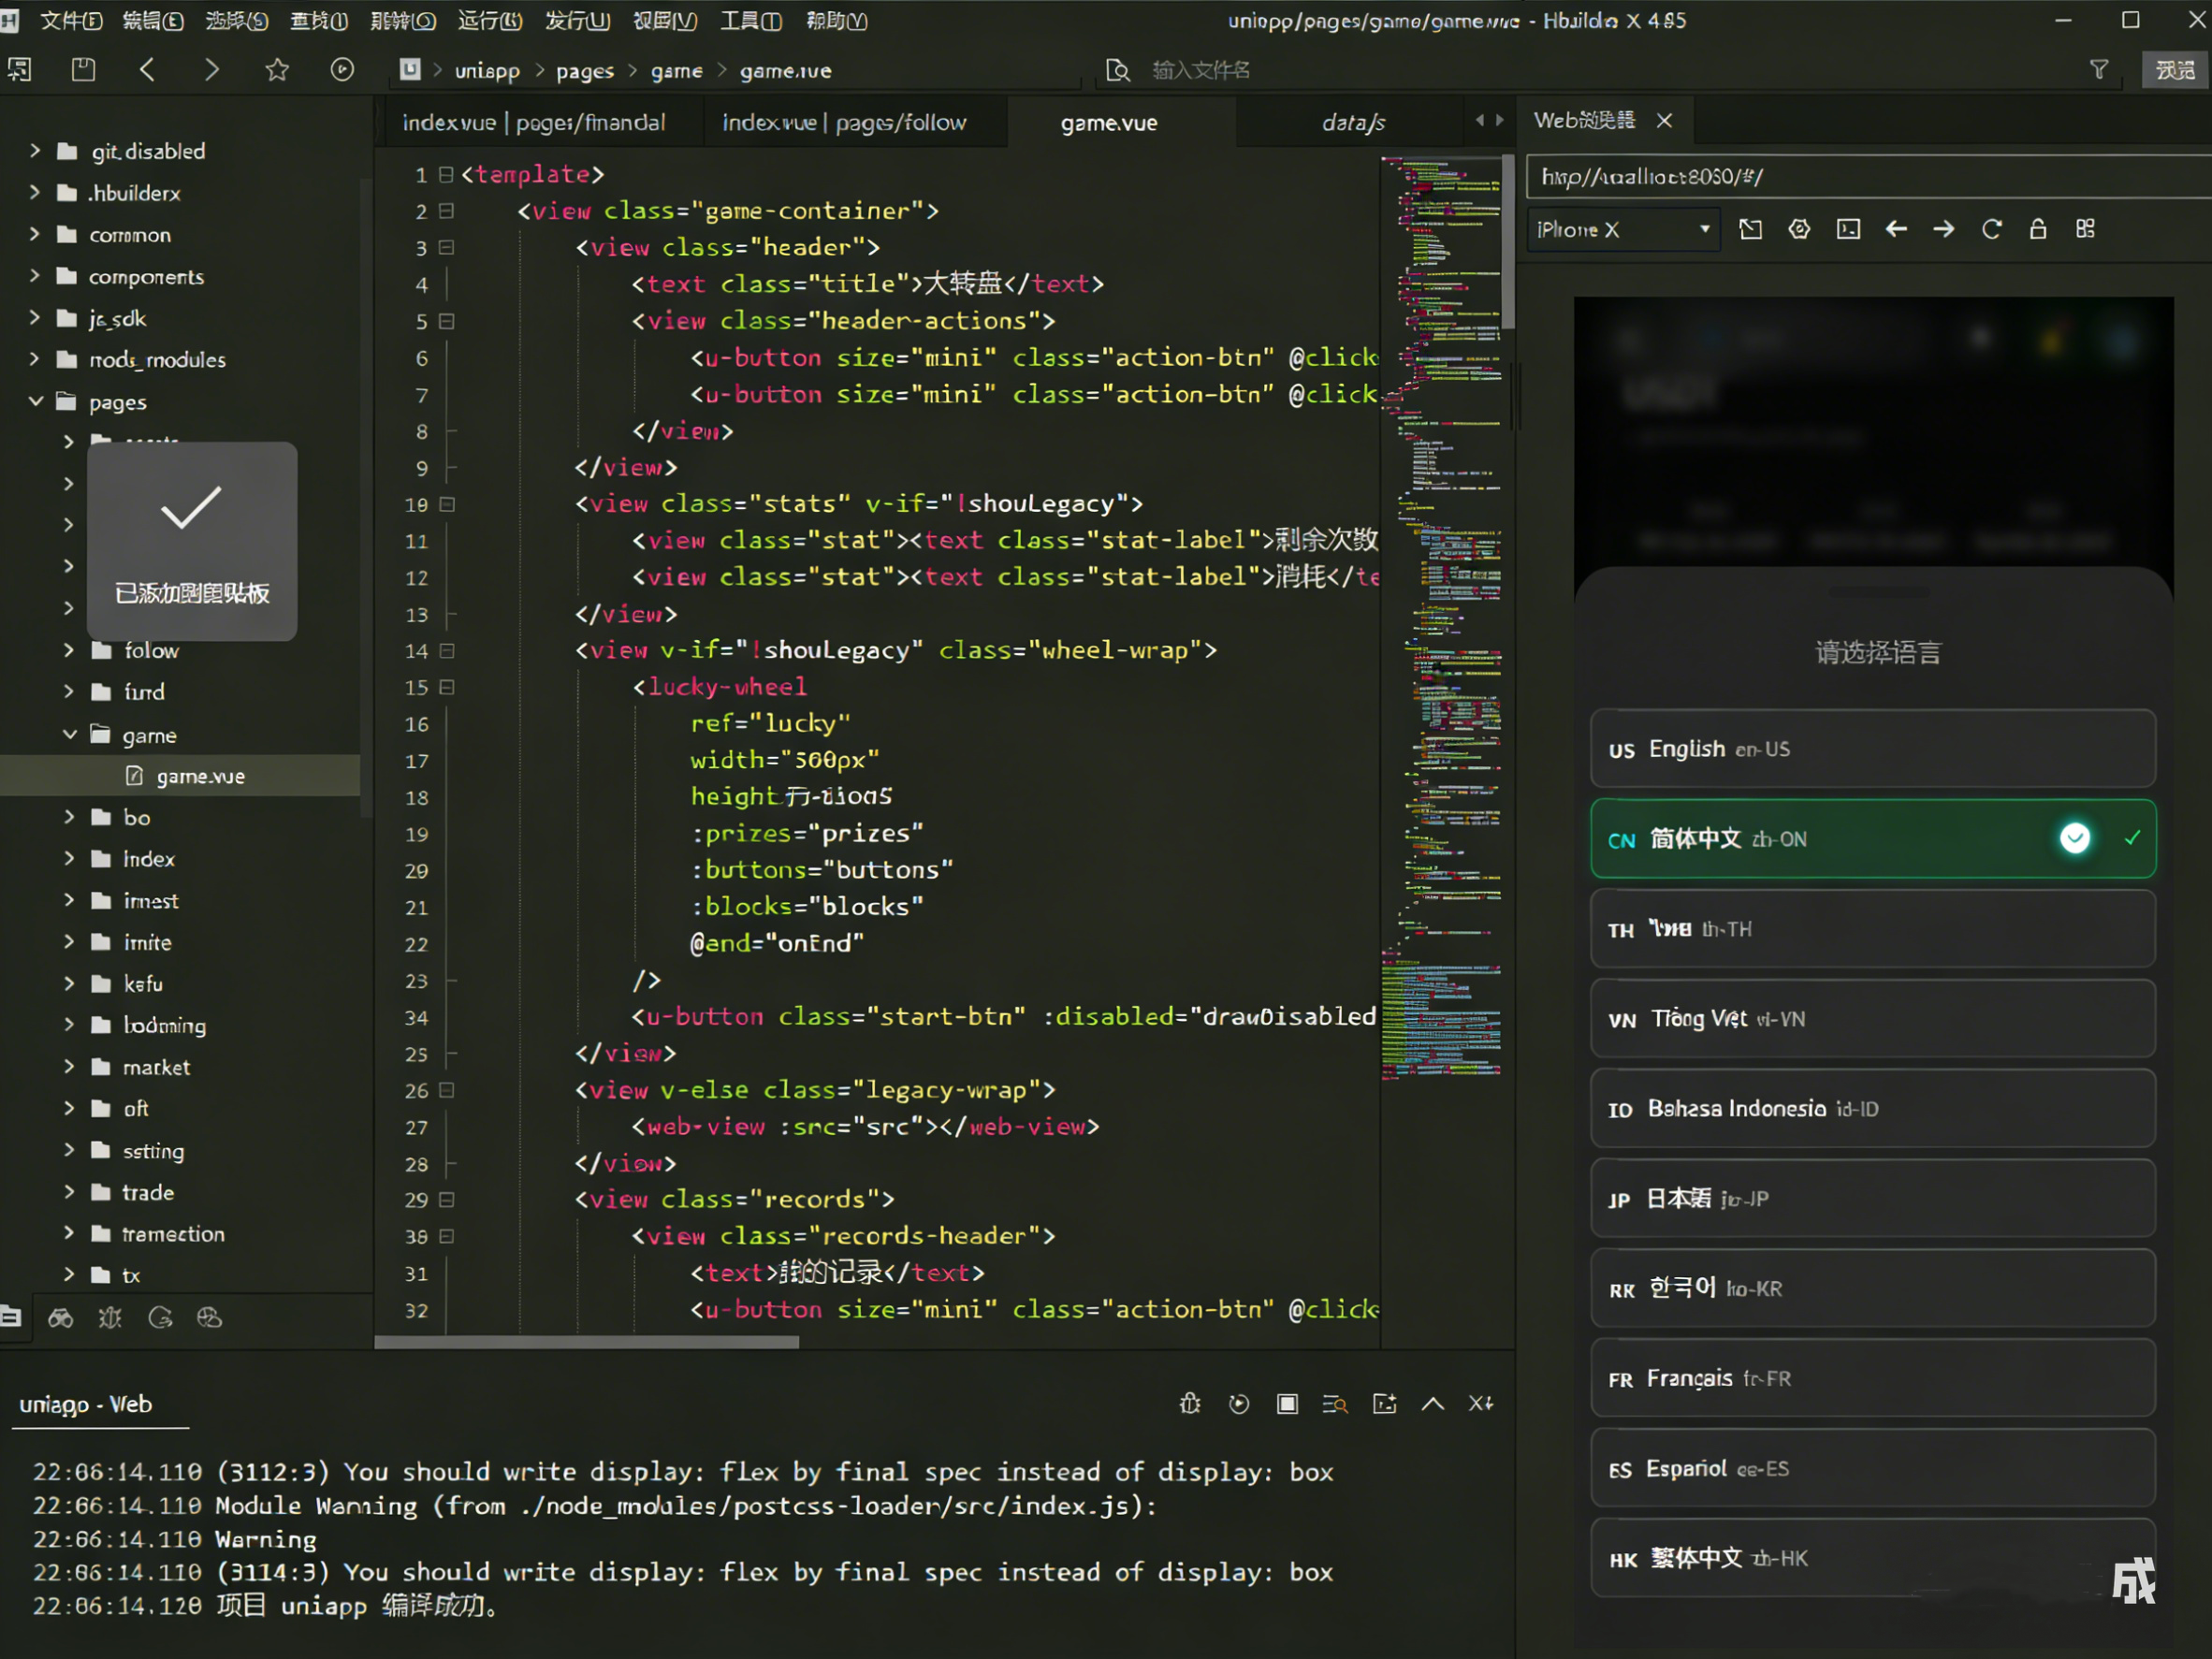2212x1659 pixels.
Task: Open the iPhone X device dropdown
Action: point(1622,230)
